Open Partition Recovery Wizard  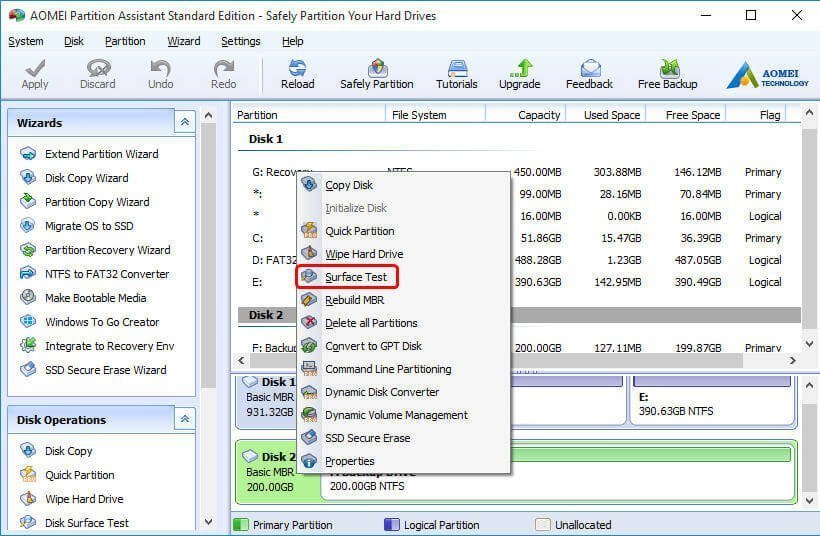click(x=107, y=250)
